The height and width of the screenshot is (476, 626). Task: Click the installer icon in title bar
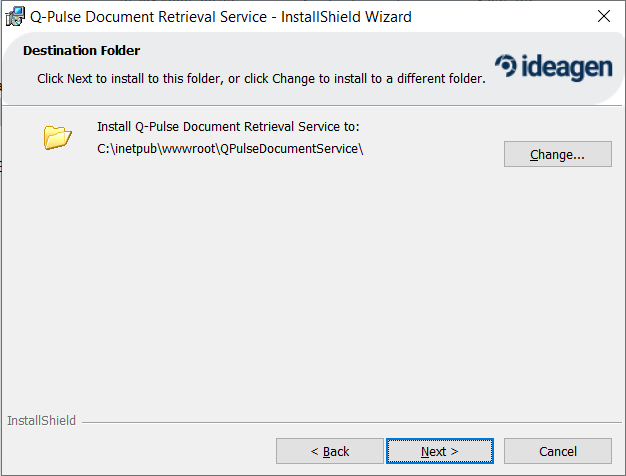pos(15,17)
